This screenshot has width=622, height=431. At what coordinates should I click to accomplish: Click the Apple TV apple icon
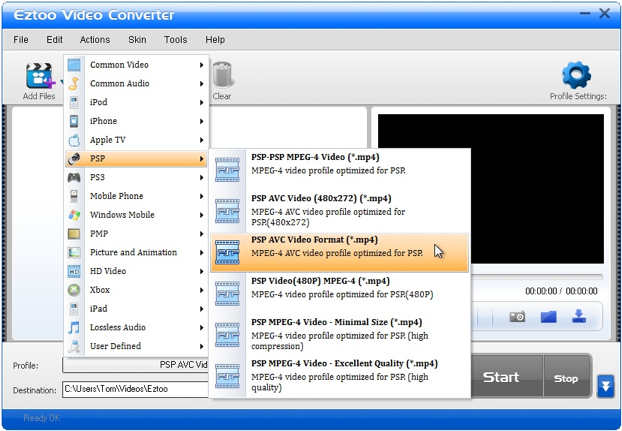pyautogui.click(x=74, y=140)
